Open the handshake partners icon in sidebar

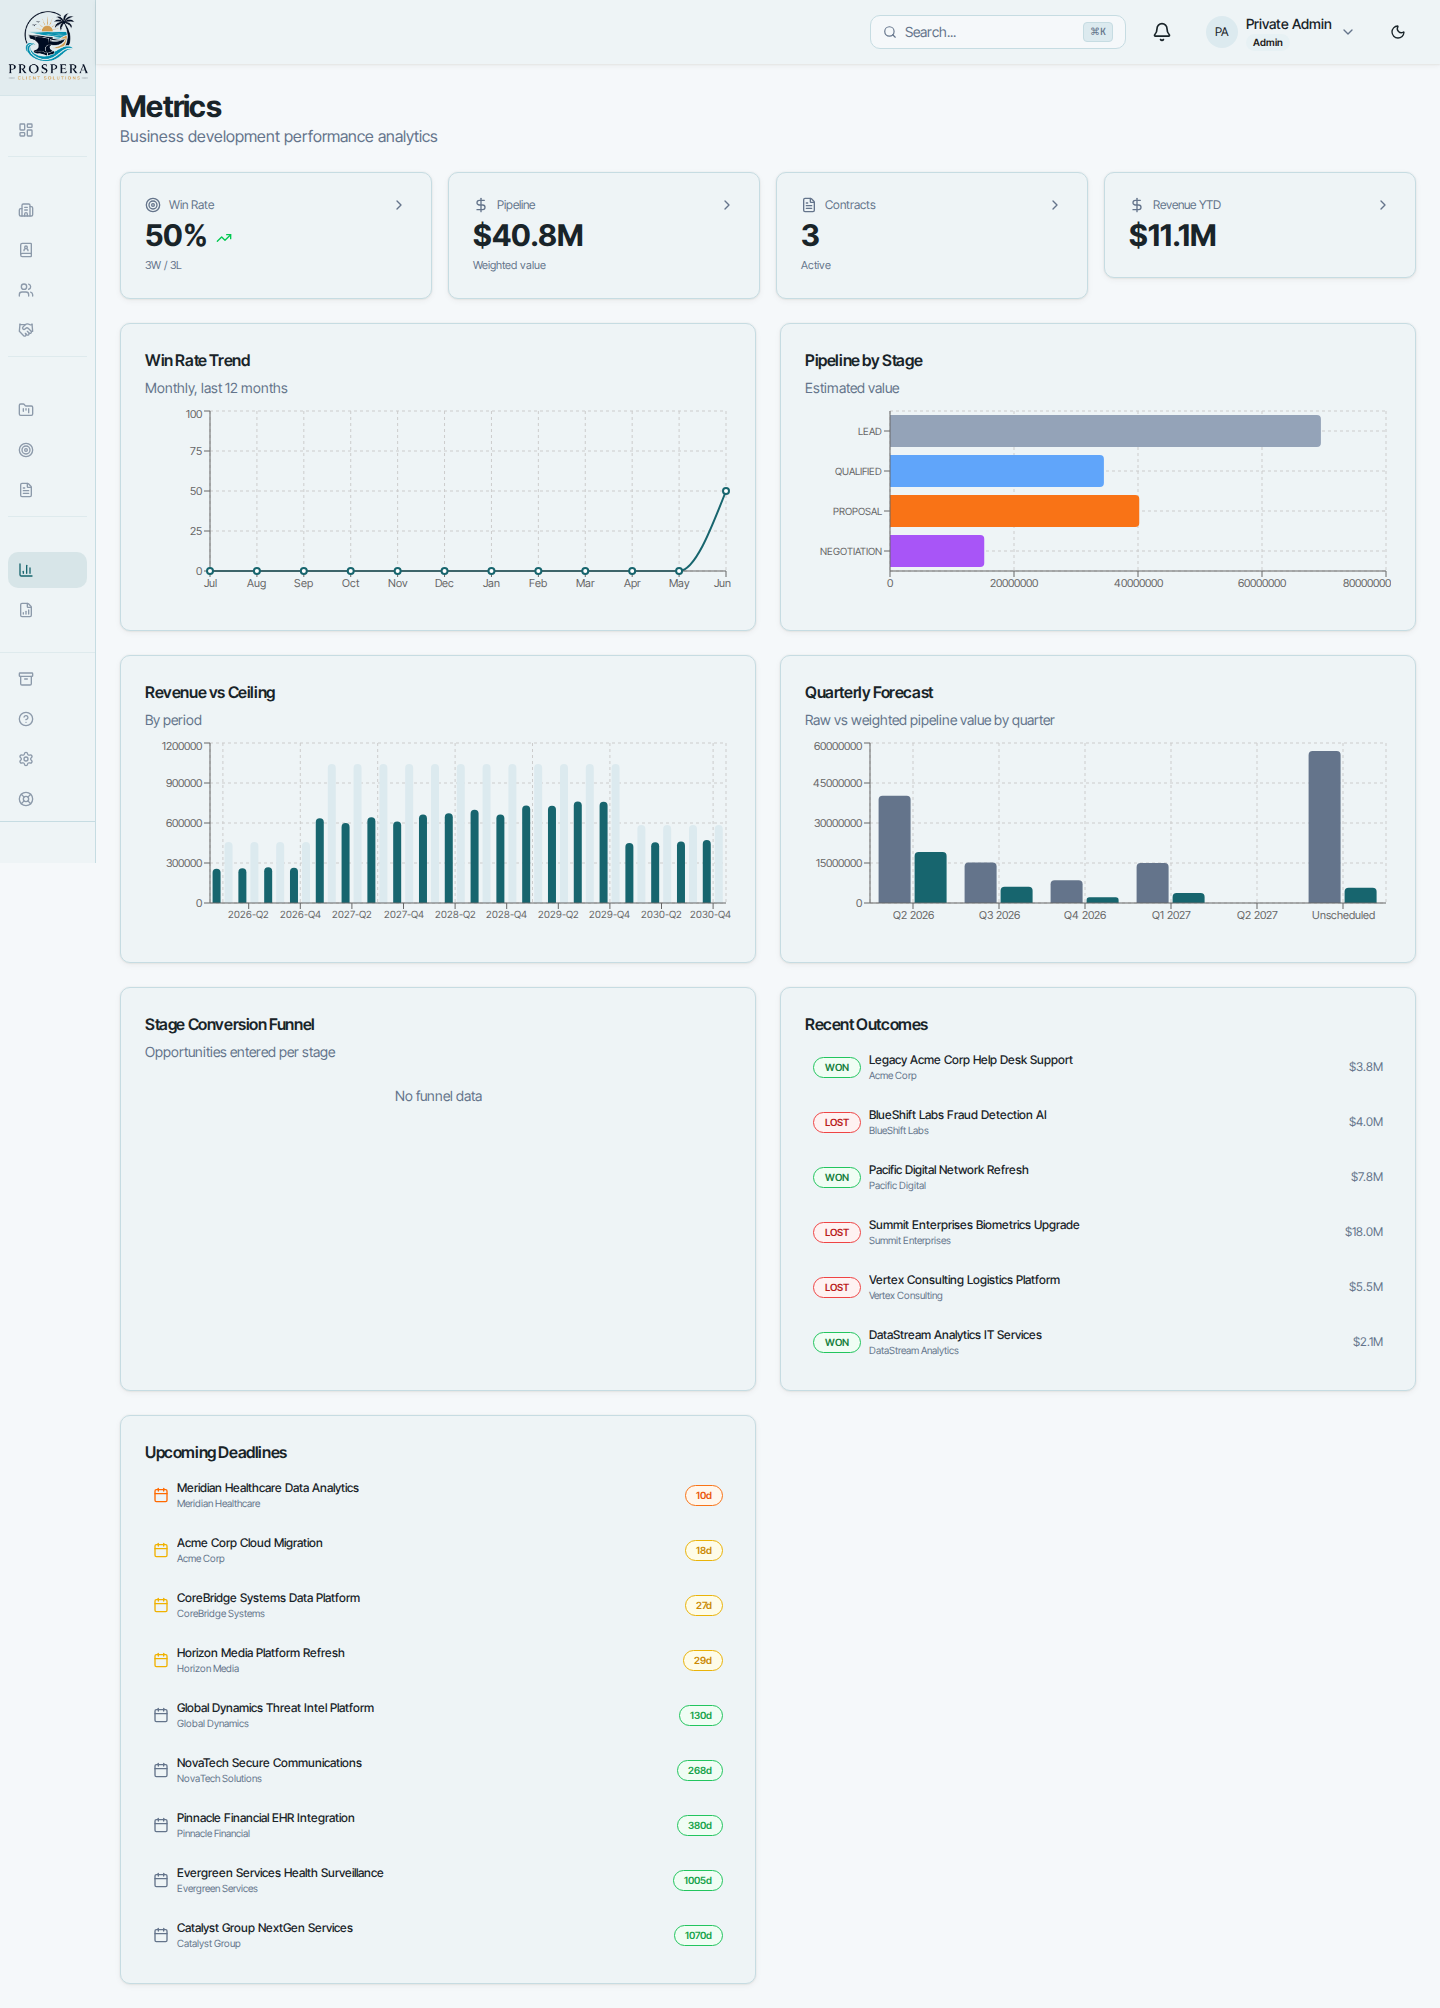tap(26, 330)
